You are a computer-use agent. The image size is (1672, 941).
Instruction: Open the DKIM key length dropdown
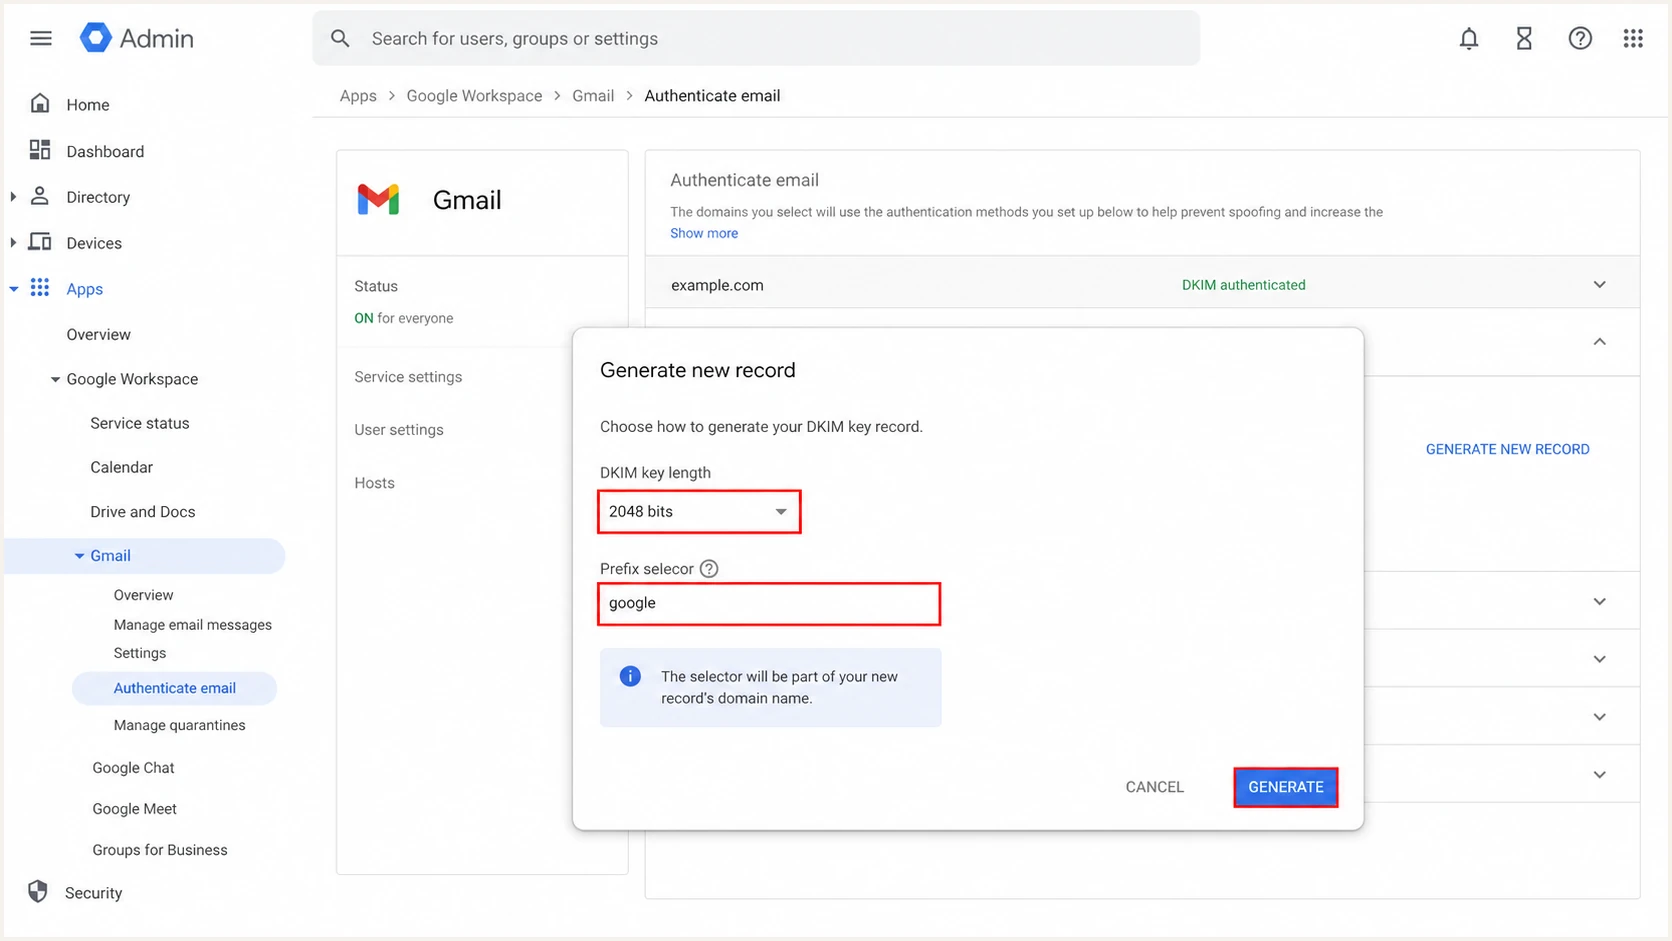(699, 512)
